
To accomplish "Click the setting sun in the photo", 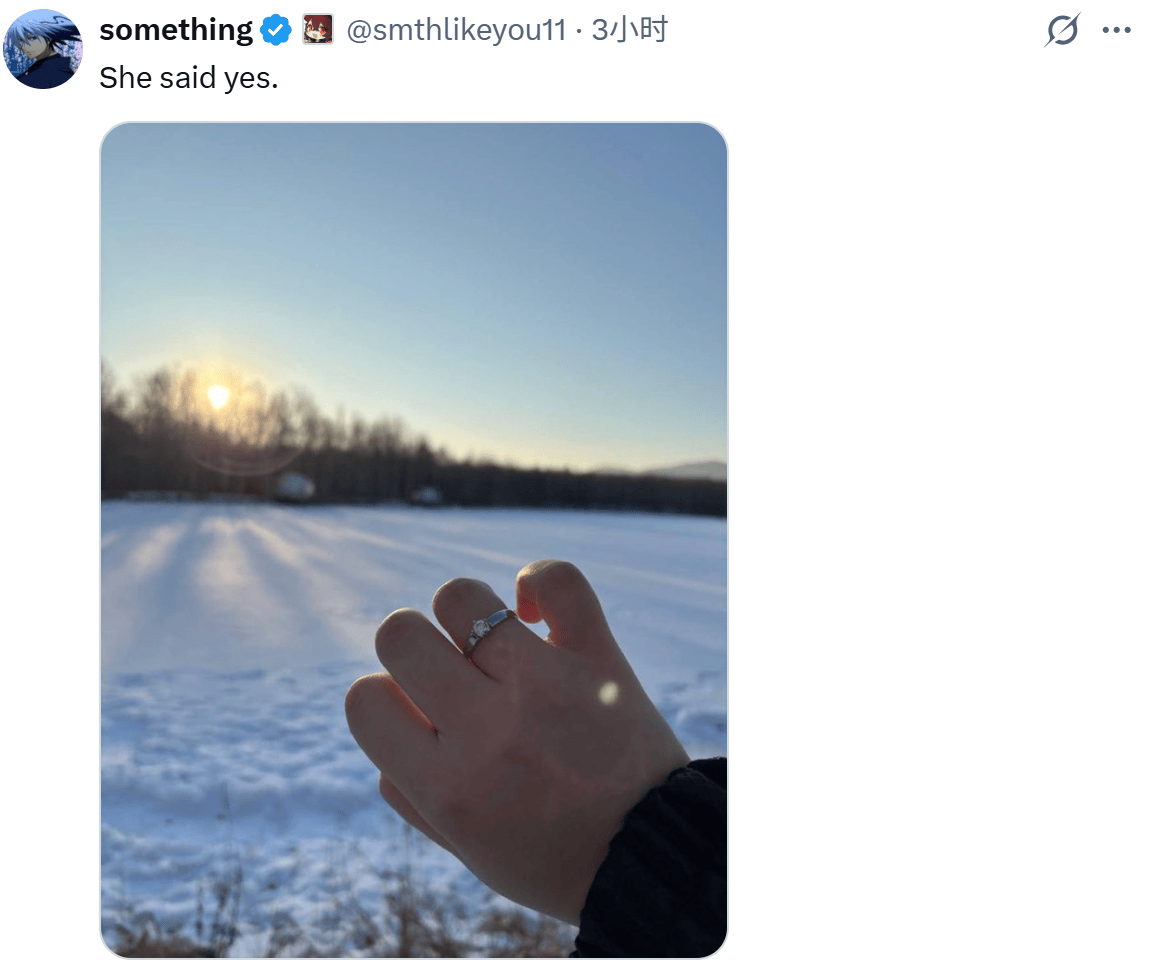I will [217, 396].
